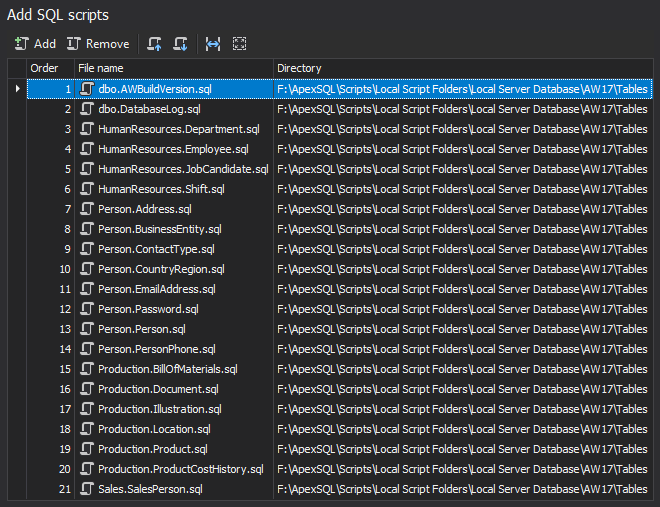This screenshot has height=507, width=660.
Task: Click the row indicator arrow for row 1
Action: [17, 89]
